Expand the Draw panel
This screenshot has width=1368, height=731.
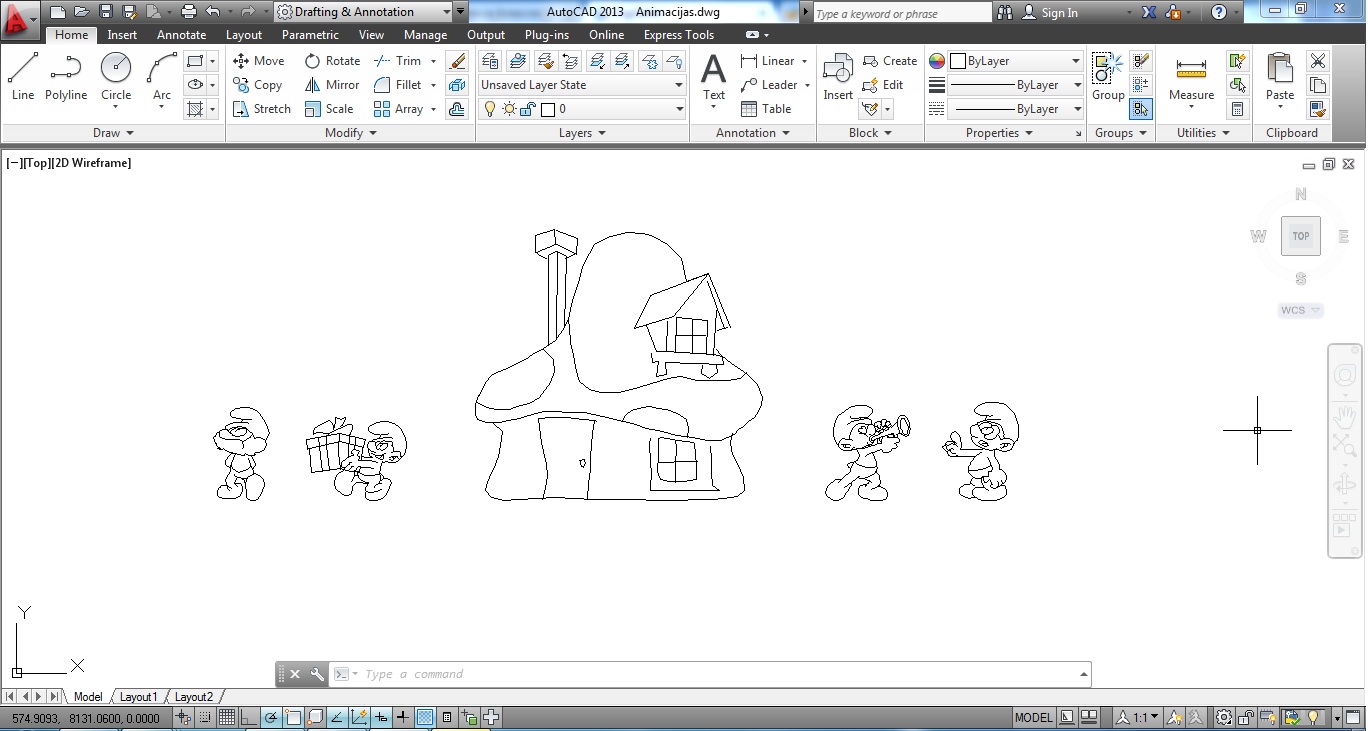[113, 133]
